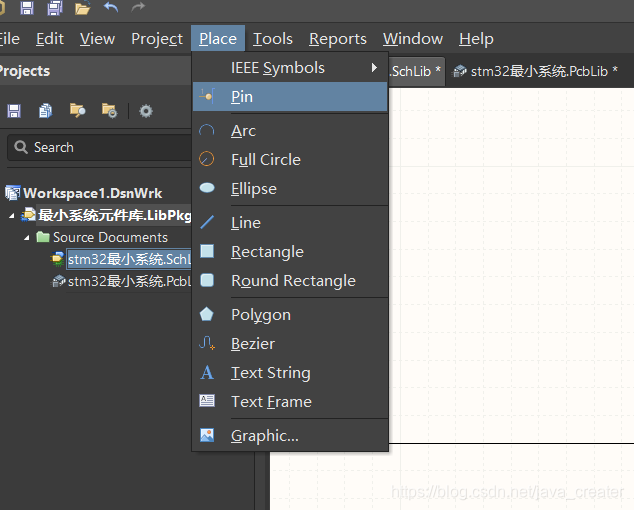Choose Text Frame menu entry
This screenshot has height=510, width=634.
tap(290, 402)
